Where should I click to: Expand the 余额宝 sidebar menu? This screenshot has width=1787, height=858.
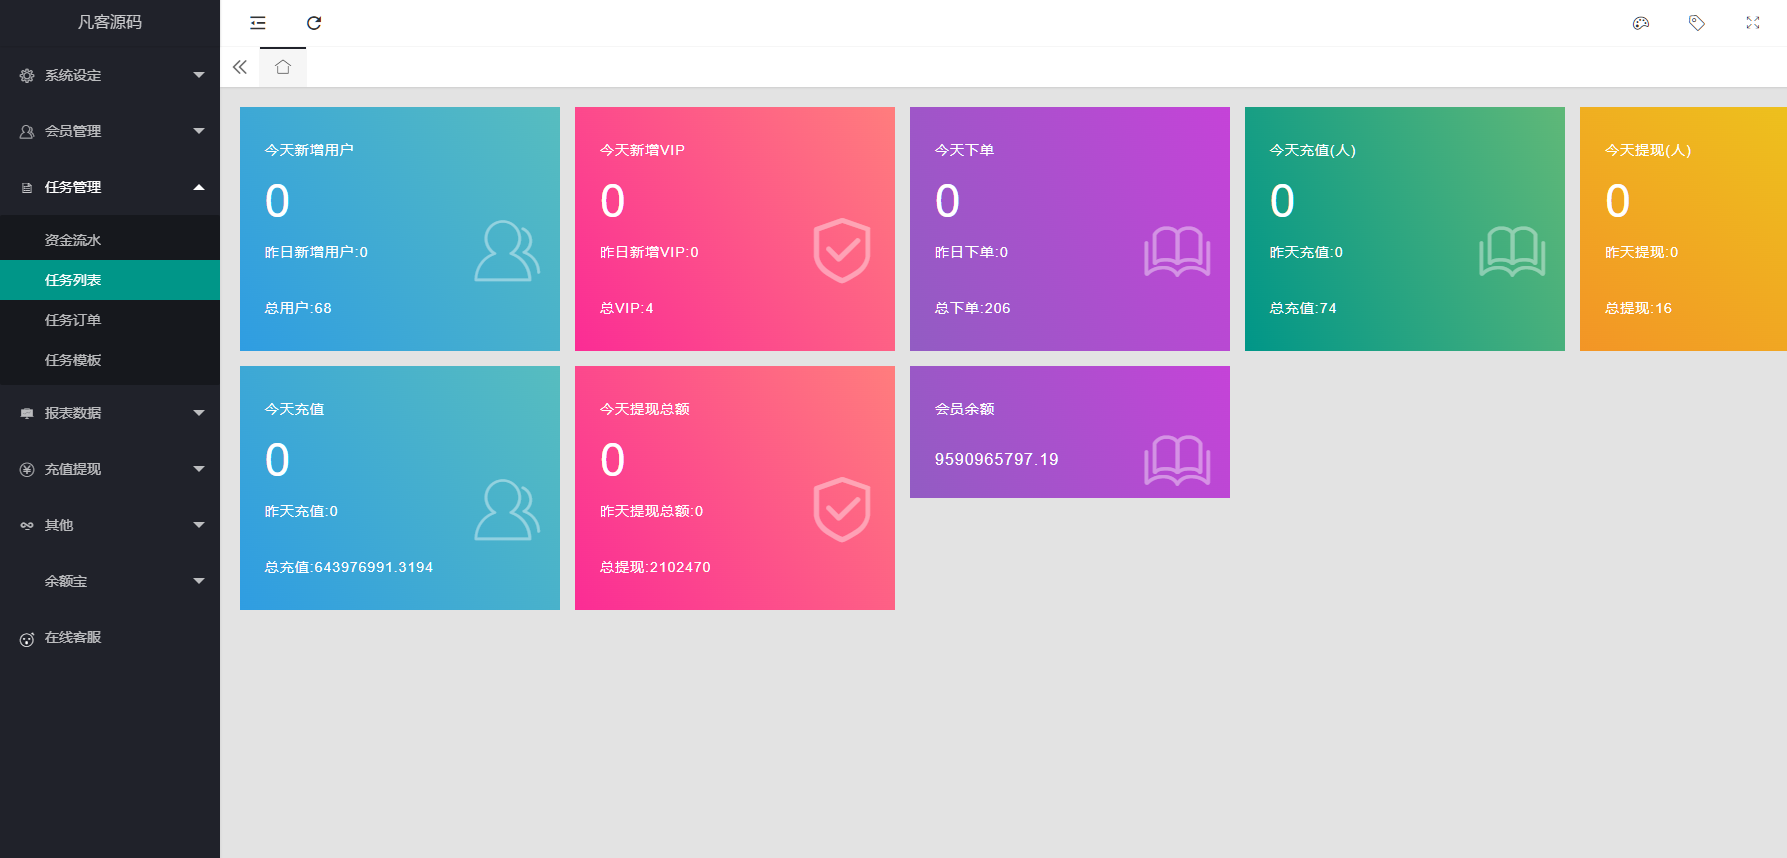pyautogui.click(x=110, y=581)
